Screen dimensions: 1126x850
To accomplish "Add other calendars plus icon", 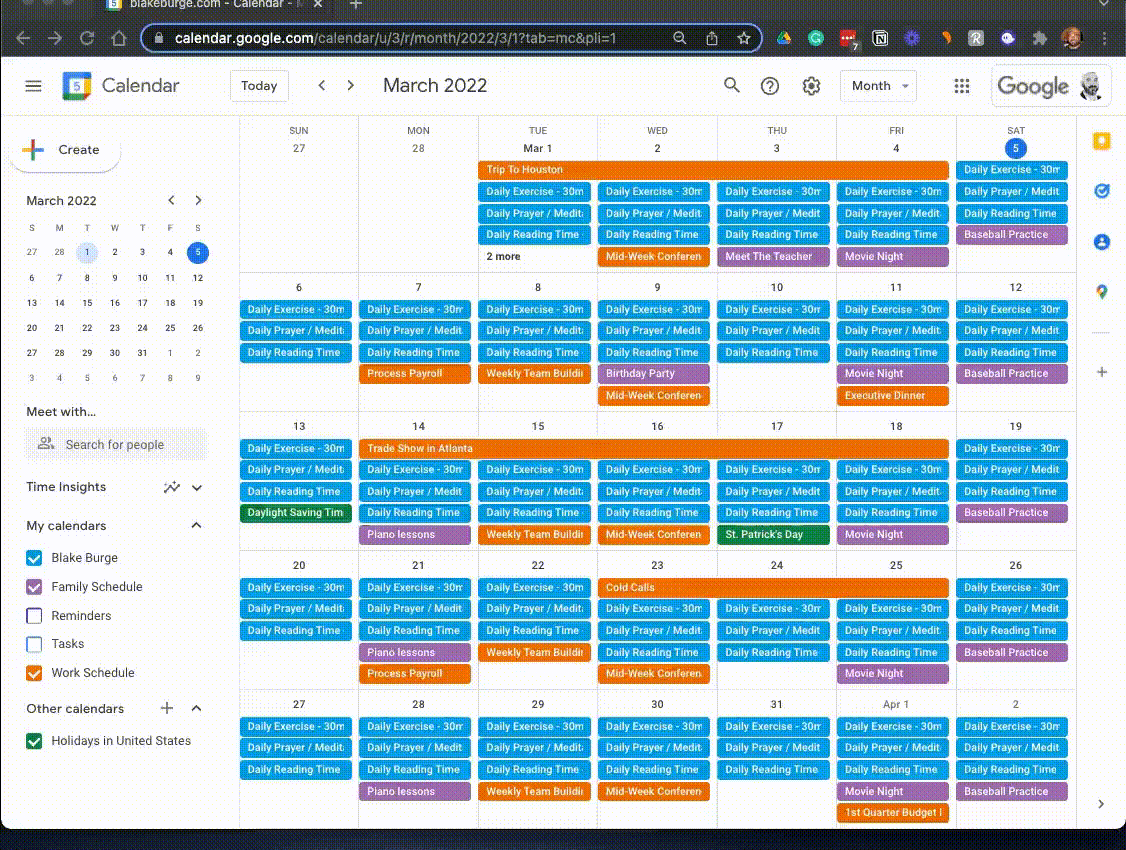I will (167, 709).
